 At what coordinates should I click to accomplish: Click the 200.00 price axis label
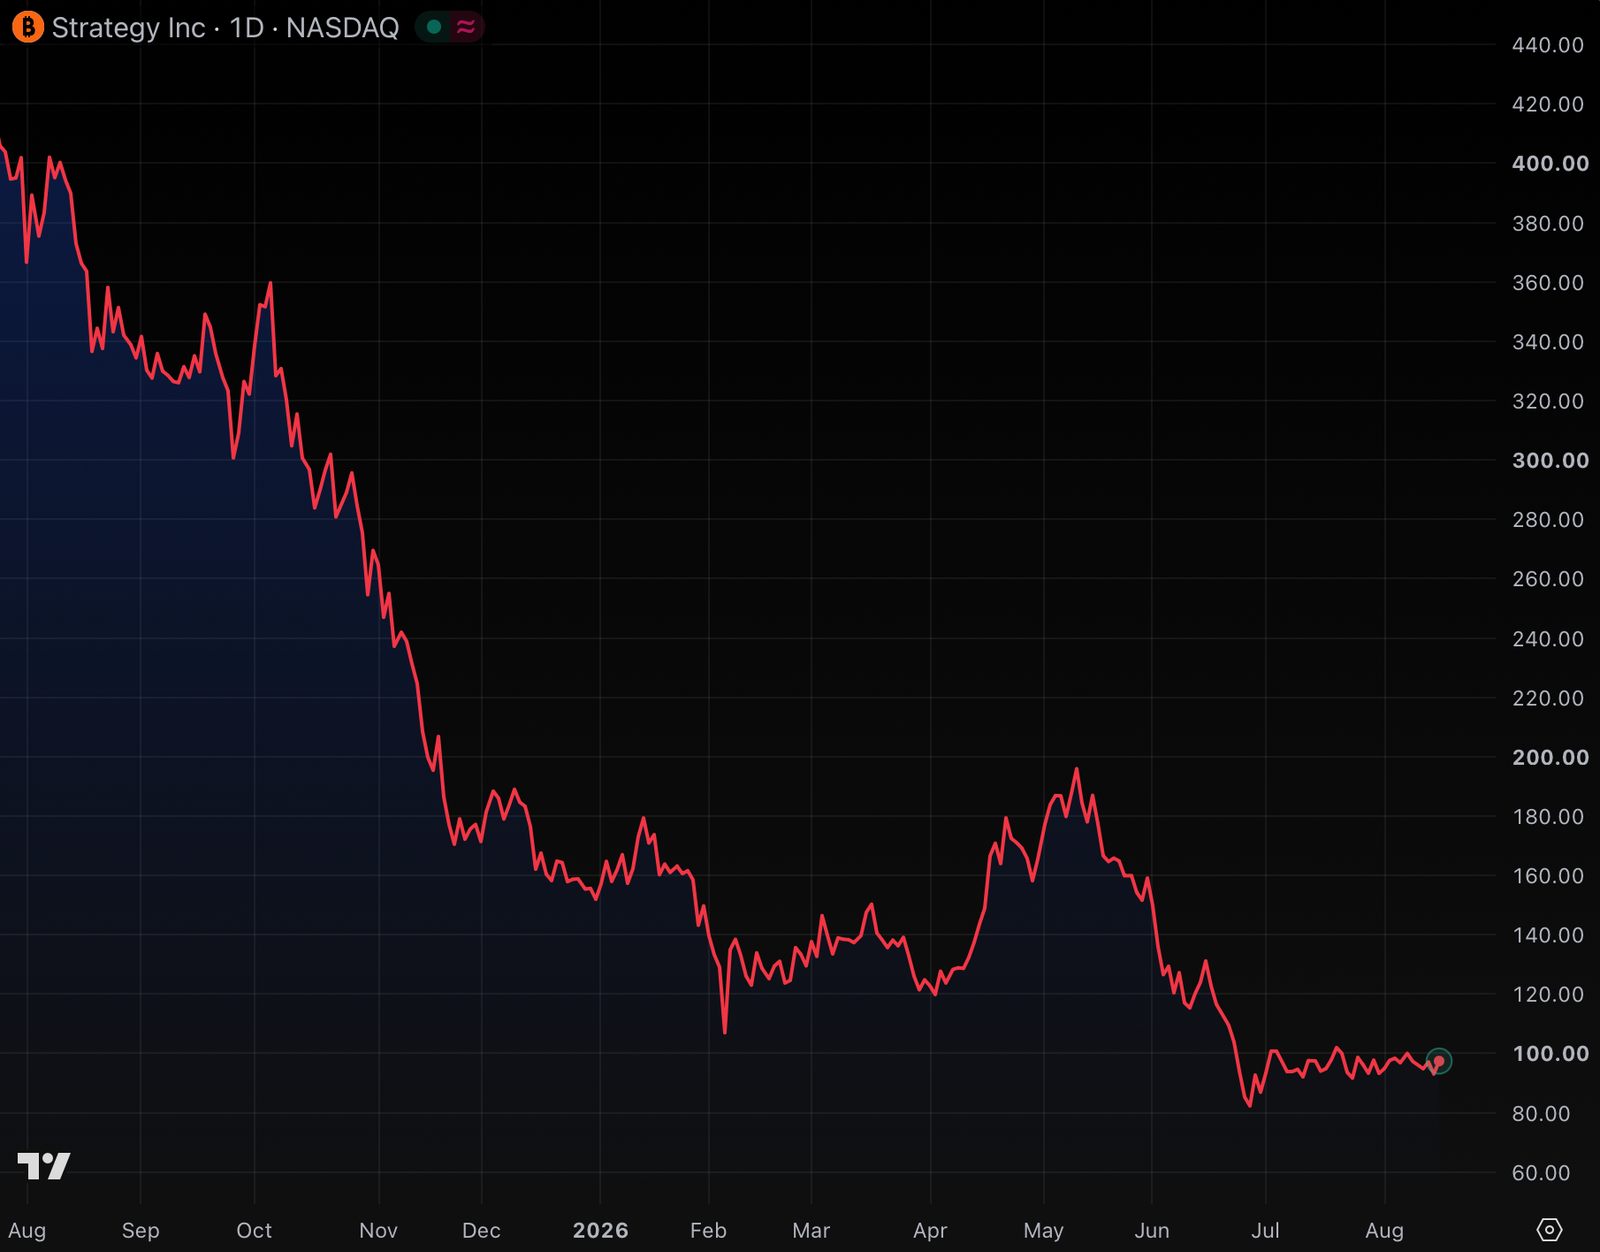pos(1550,757)
